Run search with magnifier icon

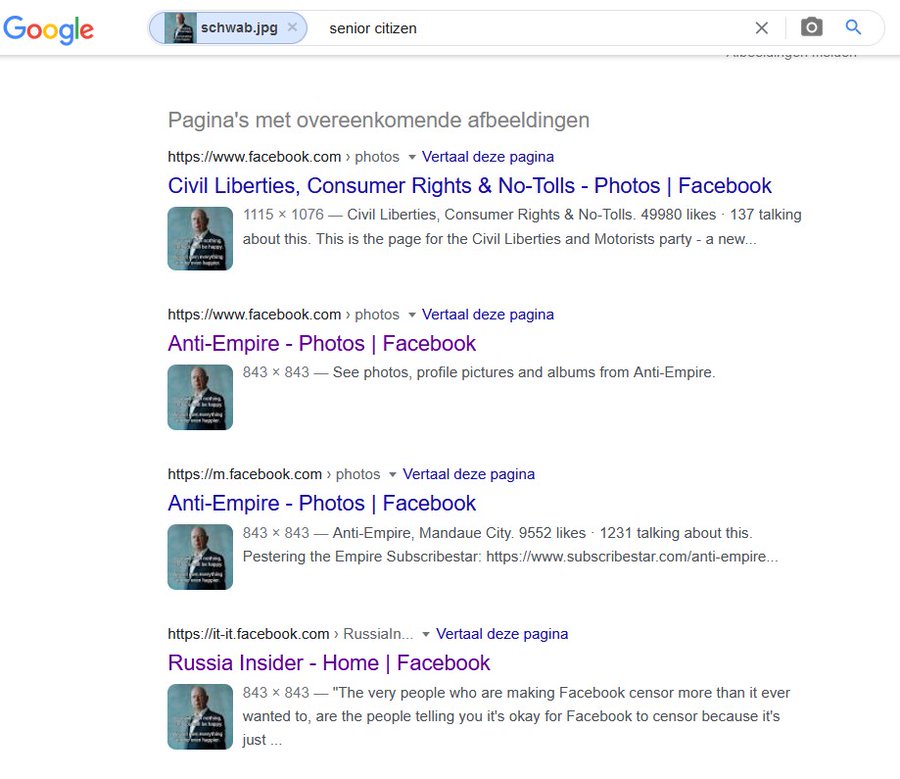[x=854, y=27]
